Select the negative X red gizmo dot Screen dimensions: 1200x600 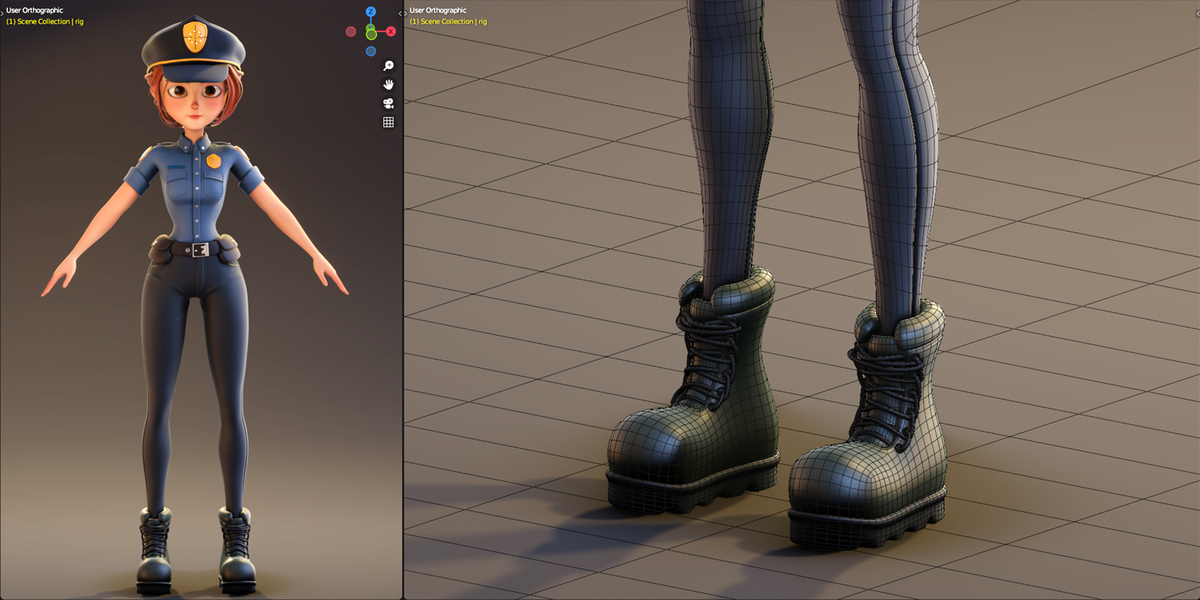pos(351,31)
